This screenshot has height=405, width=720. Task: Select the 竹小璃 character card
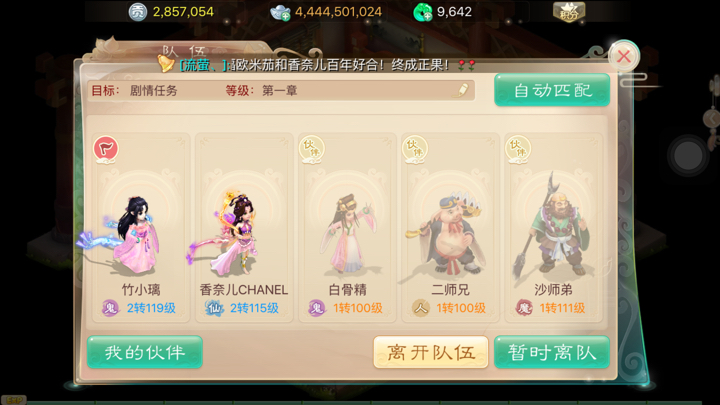(141, 228)
